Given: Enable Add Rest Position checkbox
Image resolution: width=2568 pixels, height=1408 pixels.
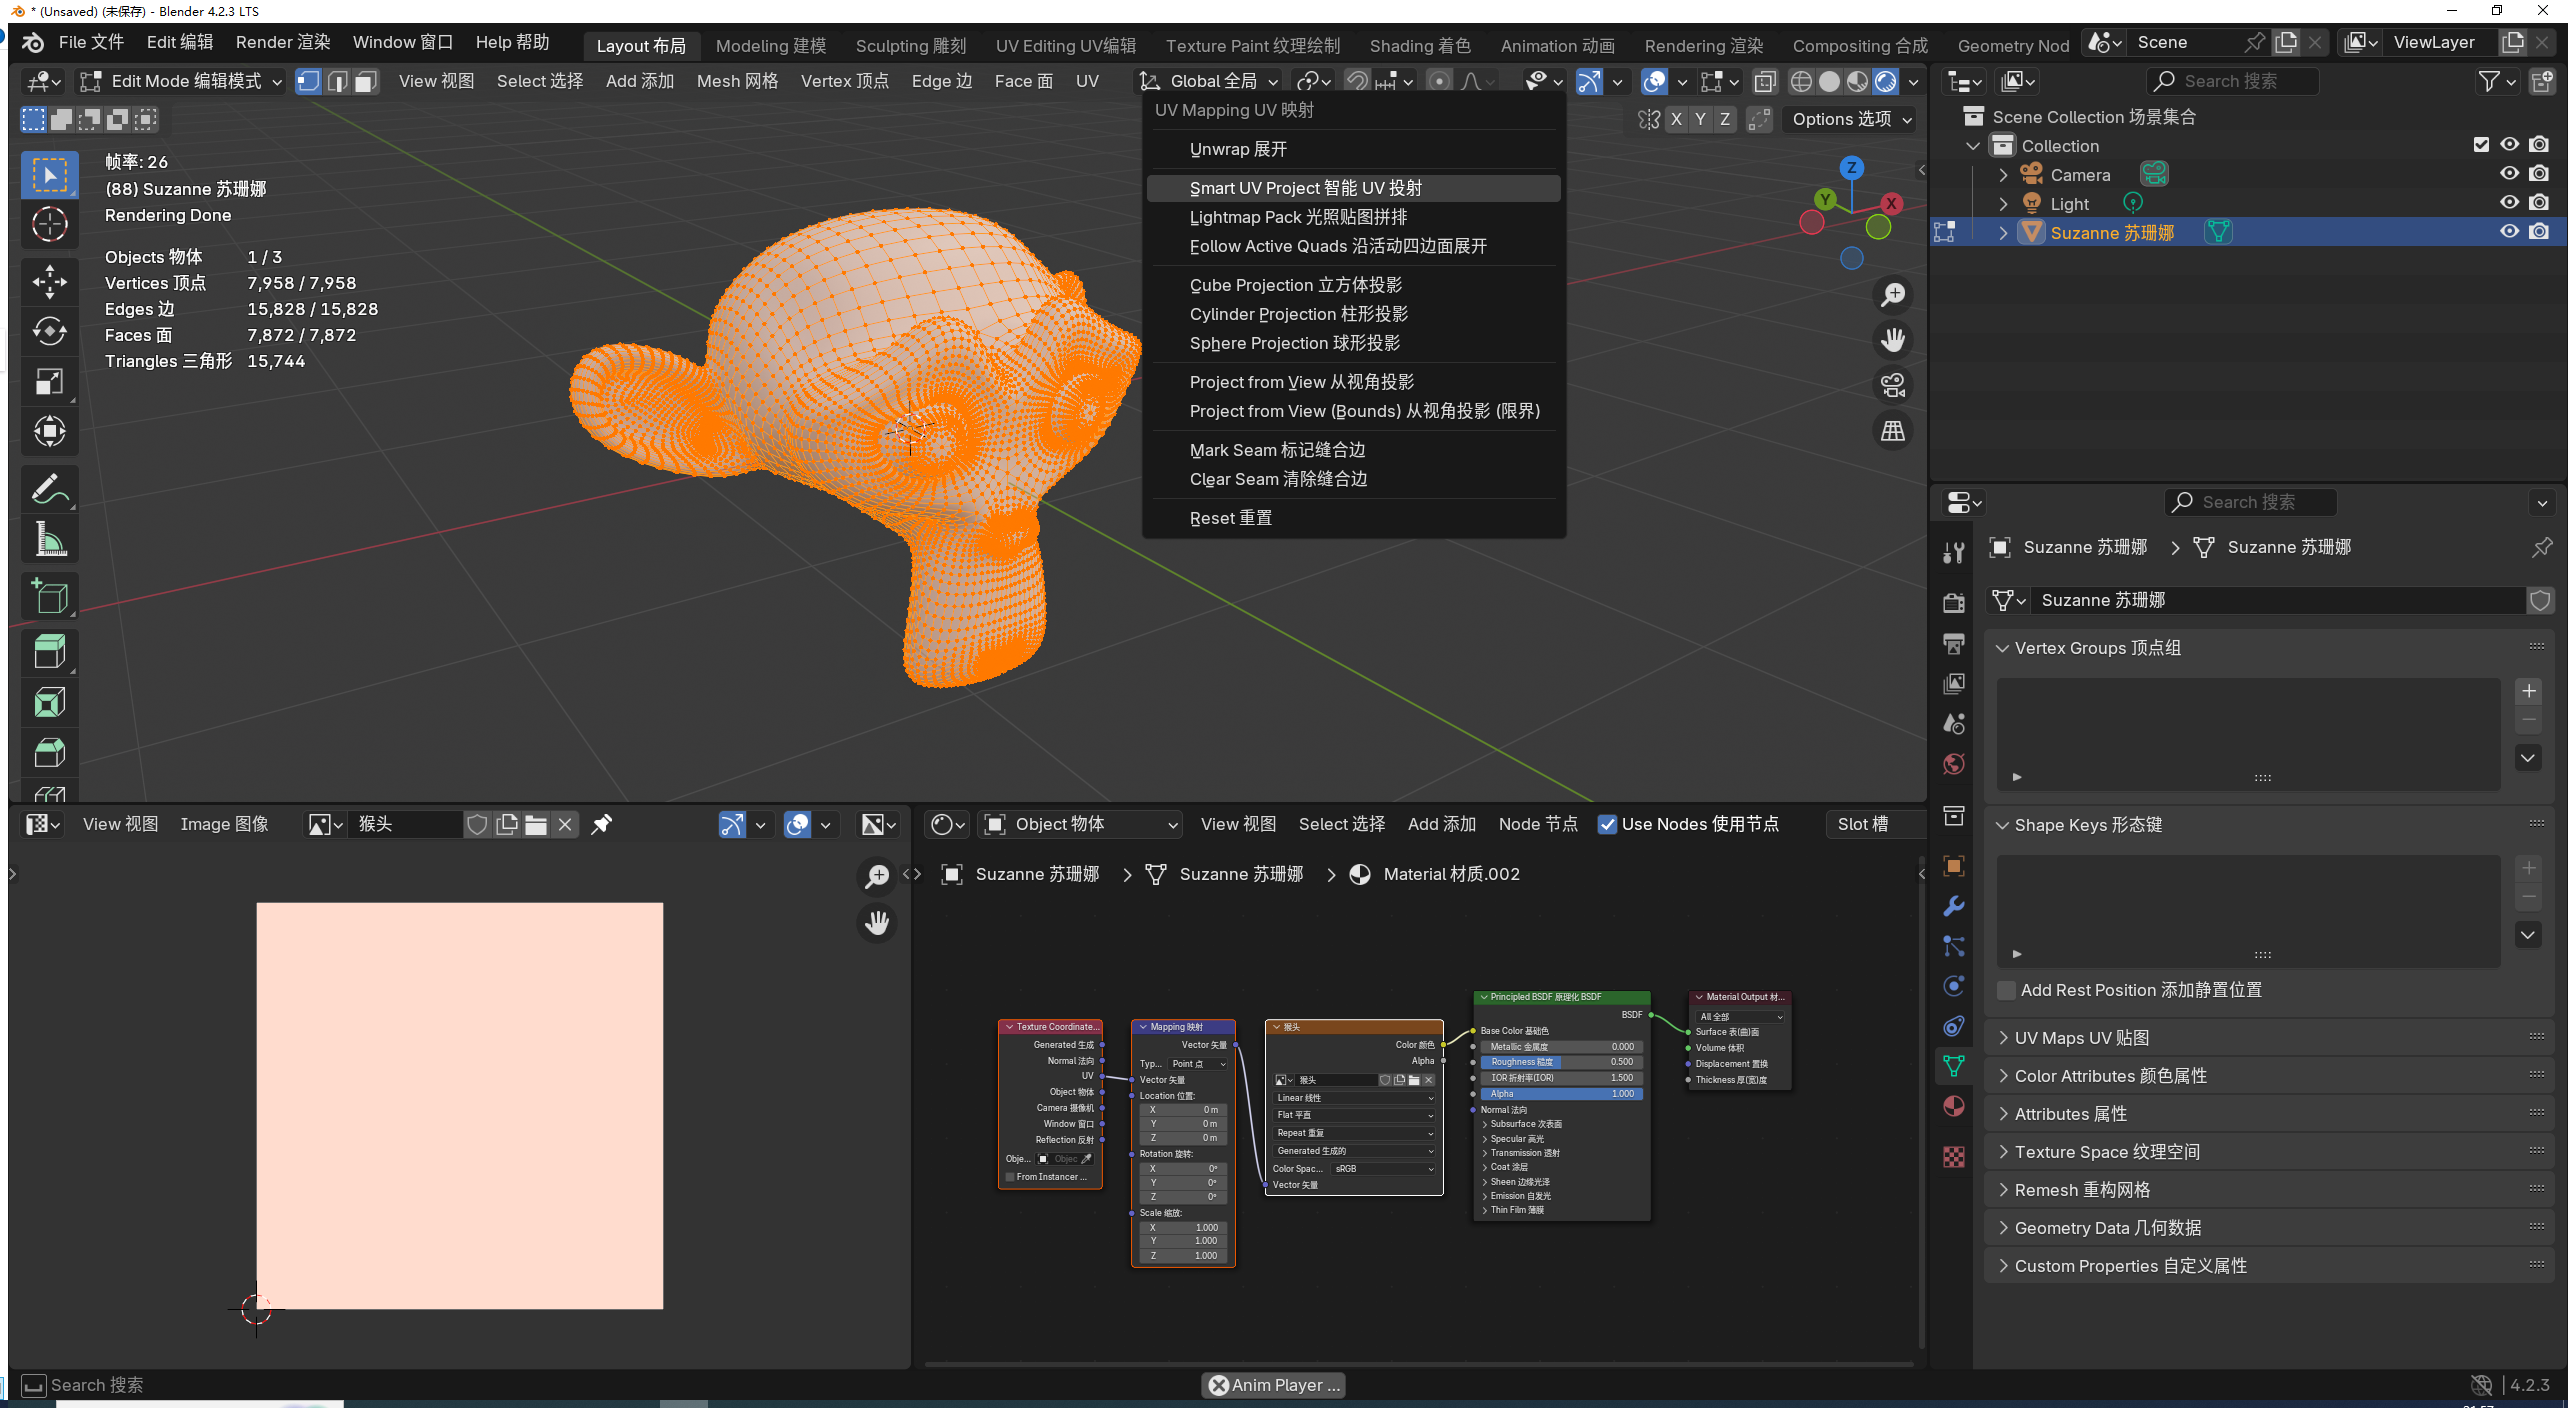Looking at the screenshot, I should click(2006, 990).
